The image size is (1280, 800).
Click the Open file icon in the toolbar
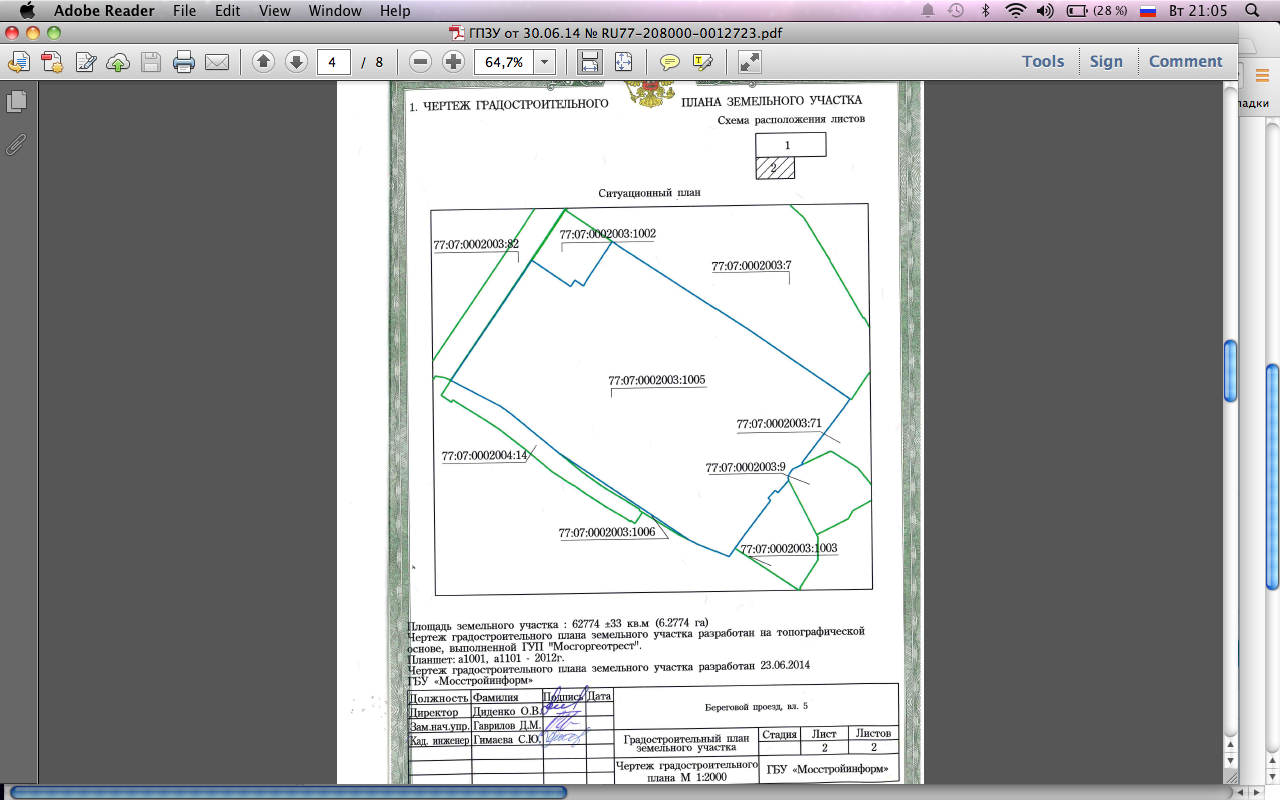coord(18,62)
